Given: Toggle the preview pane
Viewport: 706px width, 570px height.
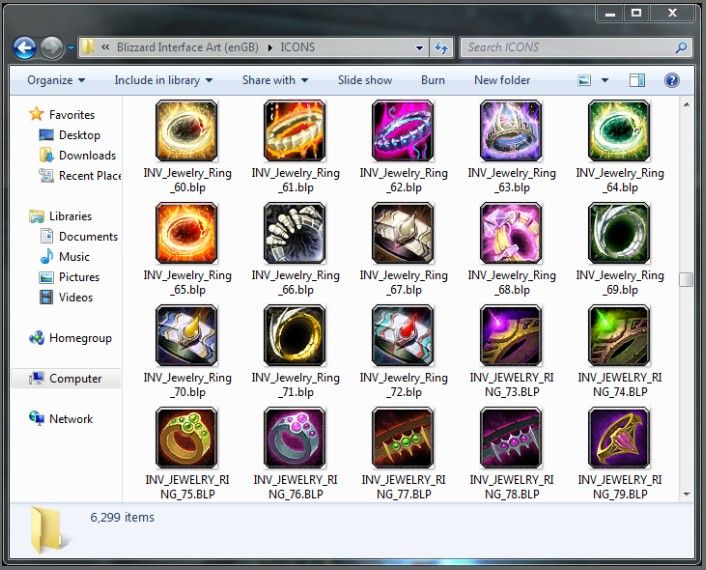Looking at the screenshot, I should pos(637,81).
